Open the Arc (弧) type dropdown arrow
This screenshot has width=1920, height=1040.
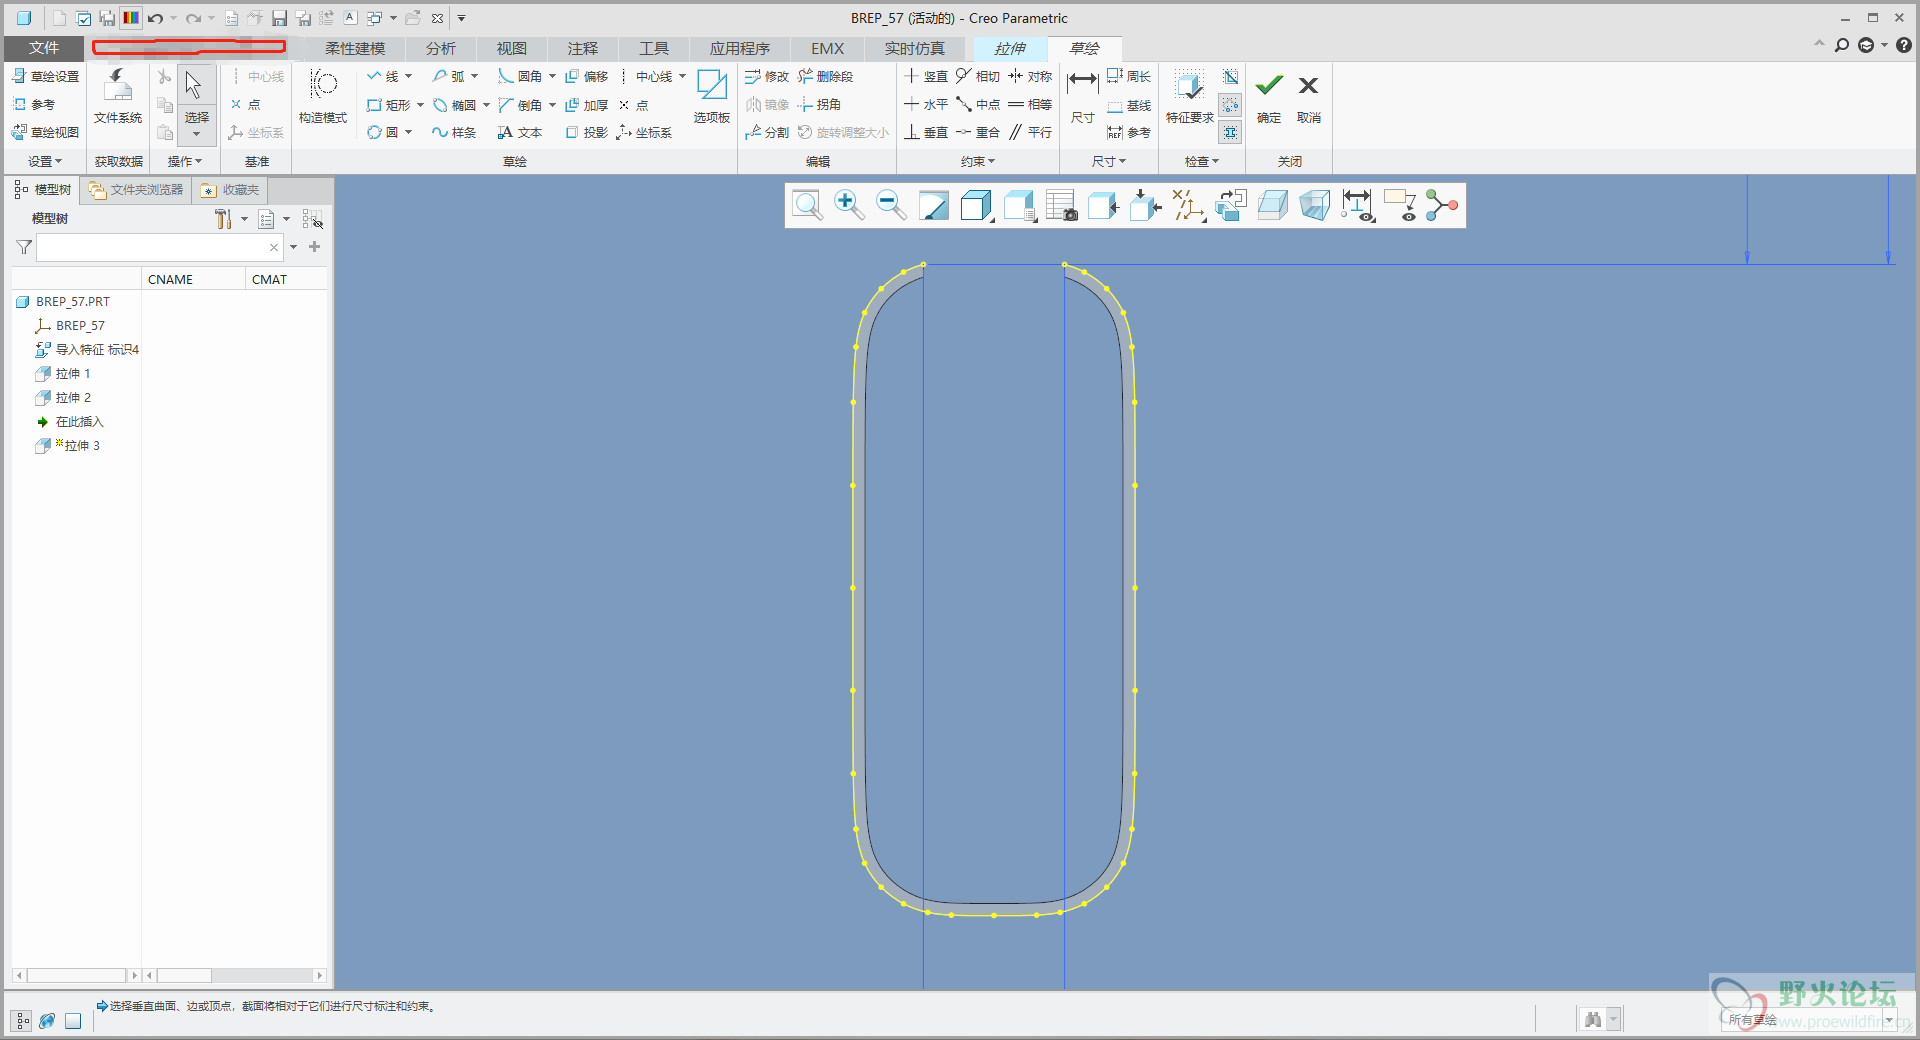coord(474,76)
